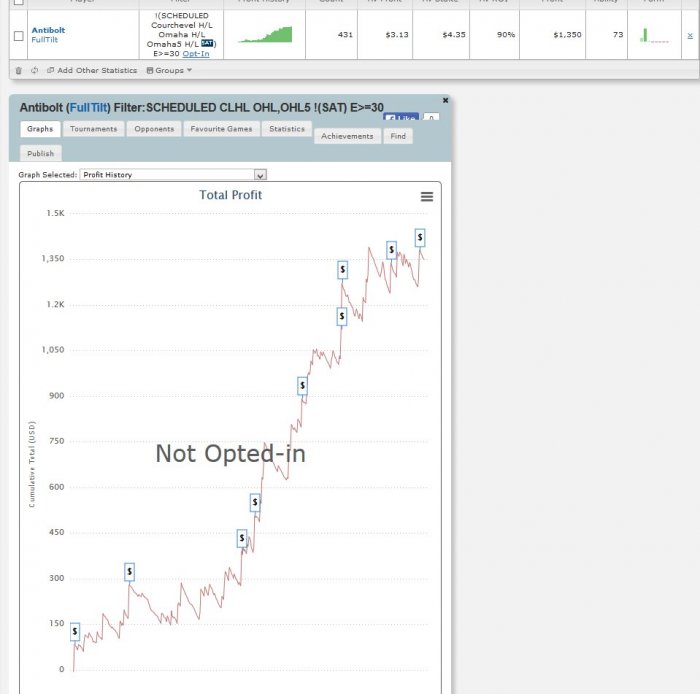Open the chart hamburger menu
The image size is (700, 694).
coord(427,196)
